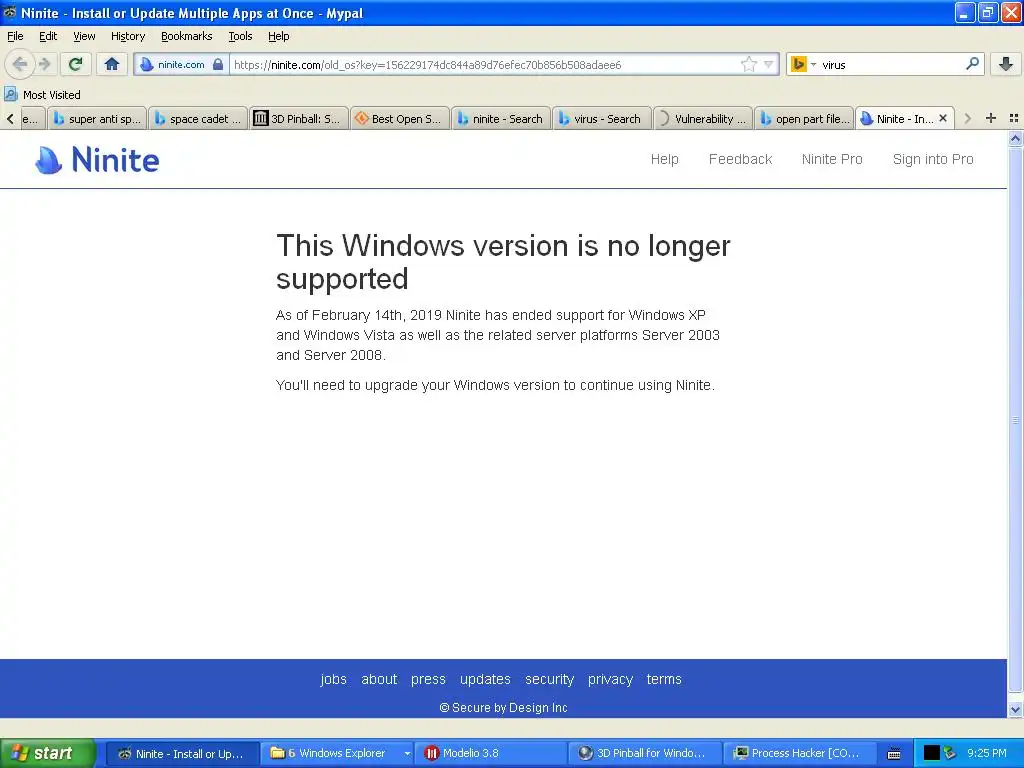
Task: Click the search magnifier icon
Action: pyautogui.click(x=972, y=64)
